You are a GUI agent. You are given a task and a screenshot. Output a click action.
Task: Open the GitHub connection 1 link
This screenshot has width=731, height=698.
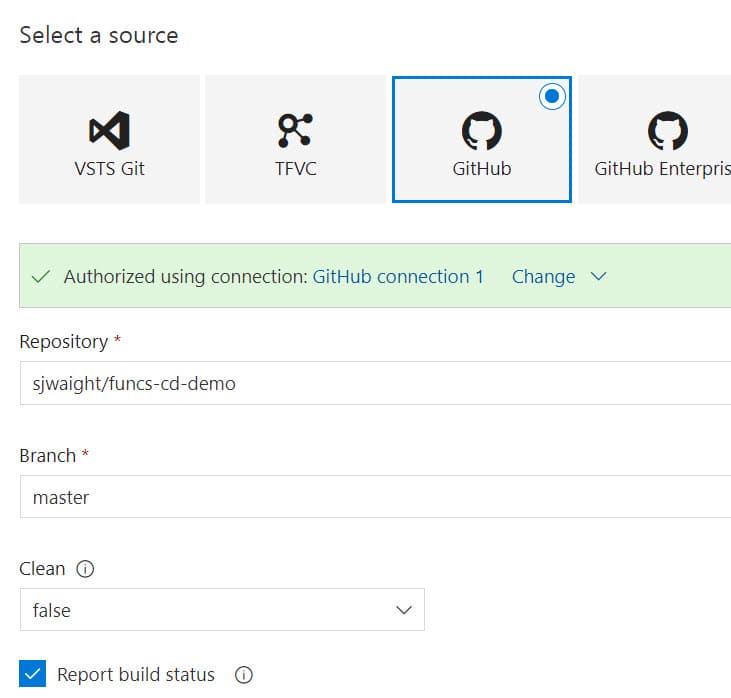point(398,276)
